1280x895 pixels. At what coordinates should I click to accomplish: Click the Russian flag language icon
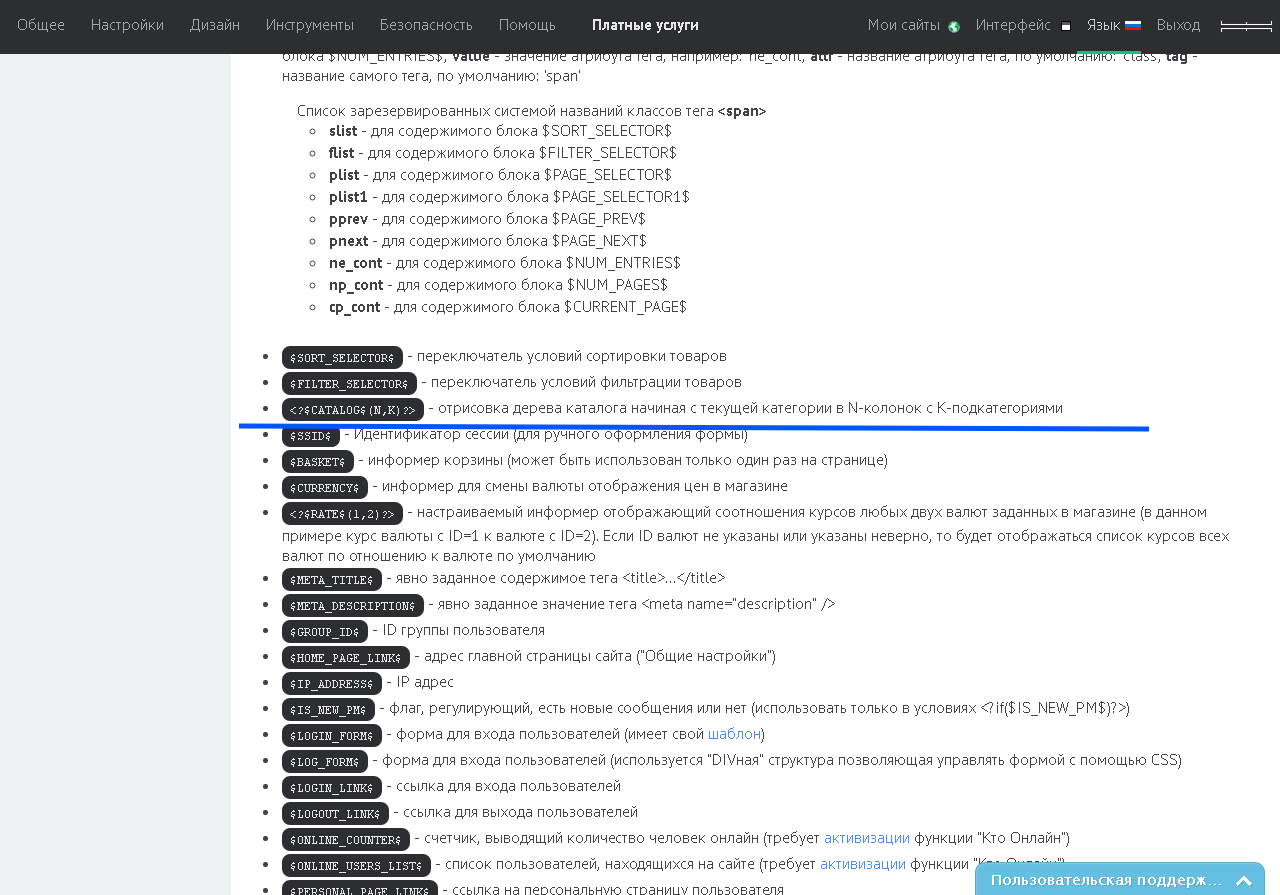(x=1133, y=26)
